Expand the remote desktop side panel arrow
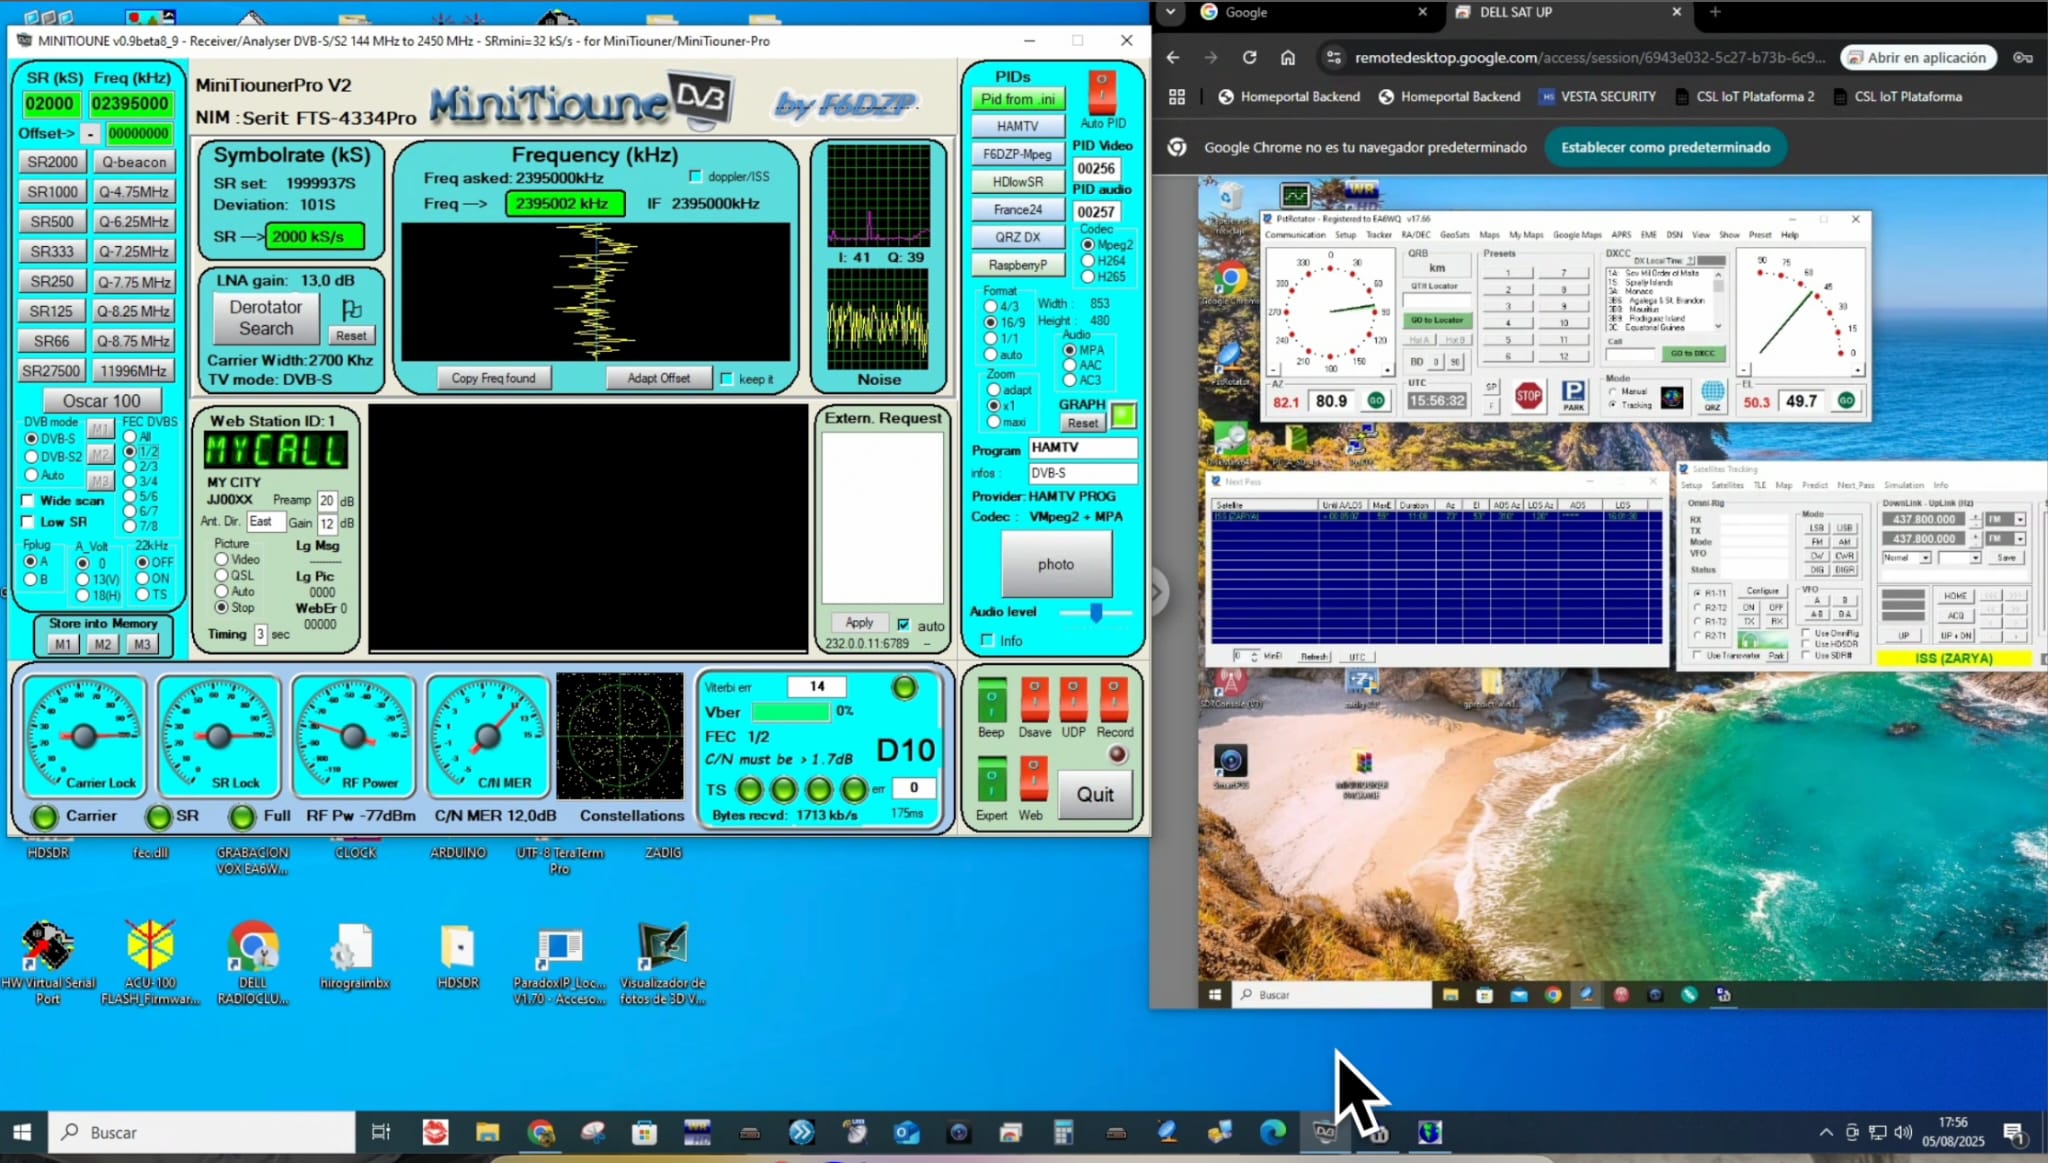This screenshot has height=1163, width=2048. point(1157,593)
